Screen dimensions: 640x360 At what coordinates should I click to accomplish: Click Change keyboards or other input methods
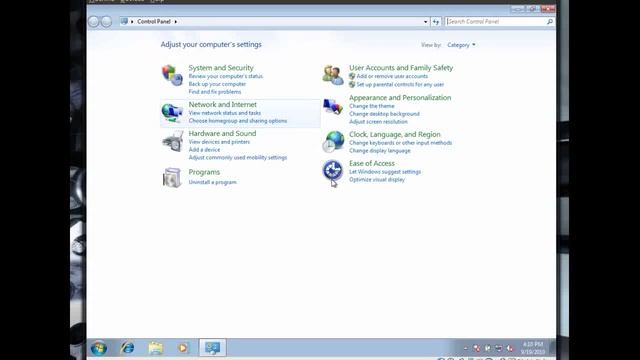(400, 143)
